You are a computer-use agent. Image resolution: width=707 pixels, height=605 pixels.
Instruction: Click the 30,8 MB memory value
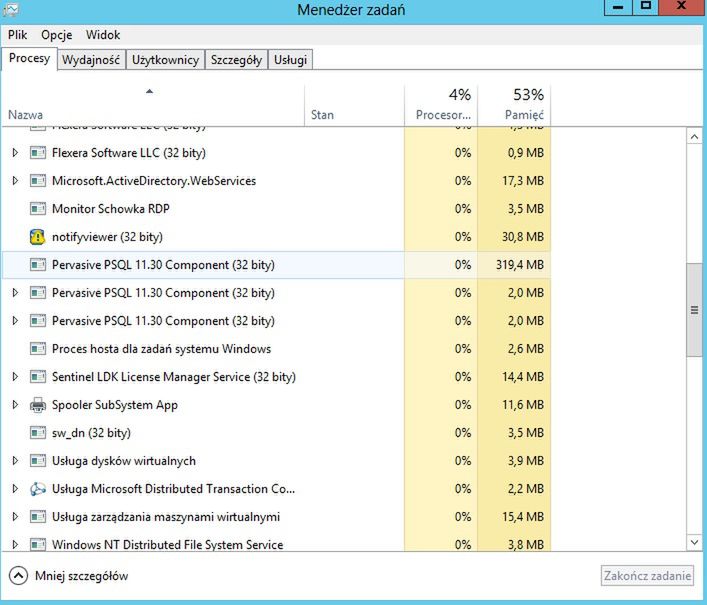pos(523,237)
